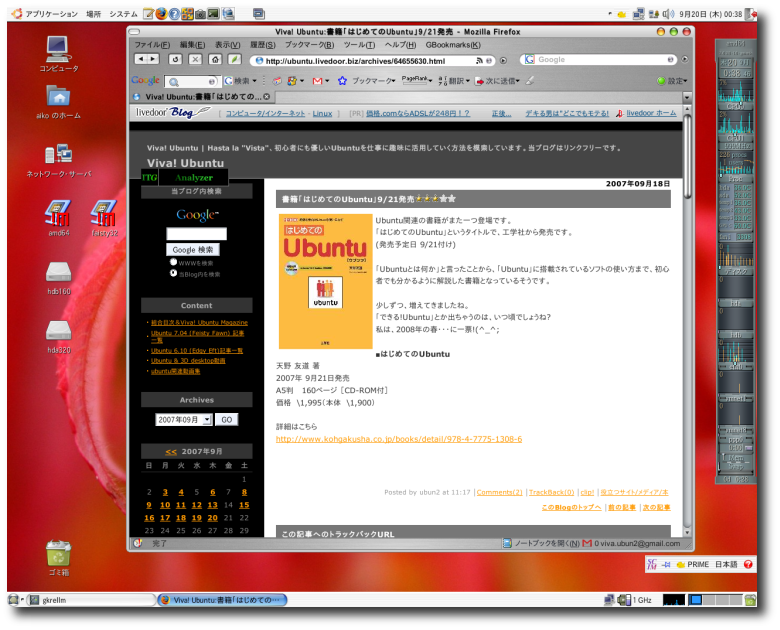Launch Firefox from the top panel

[161, 13]
